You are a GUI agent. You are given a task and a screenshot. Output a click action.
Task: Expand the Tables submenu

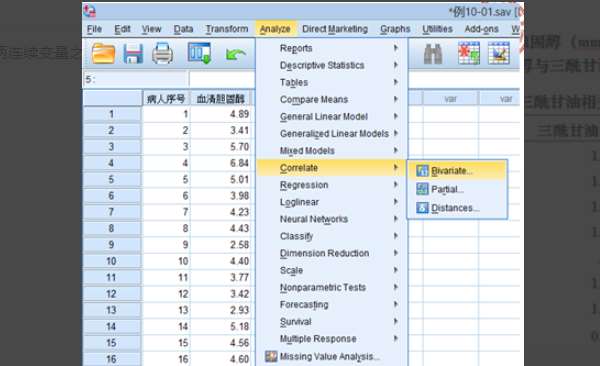click(x=331, y=82)
